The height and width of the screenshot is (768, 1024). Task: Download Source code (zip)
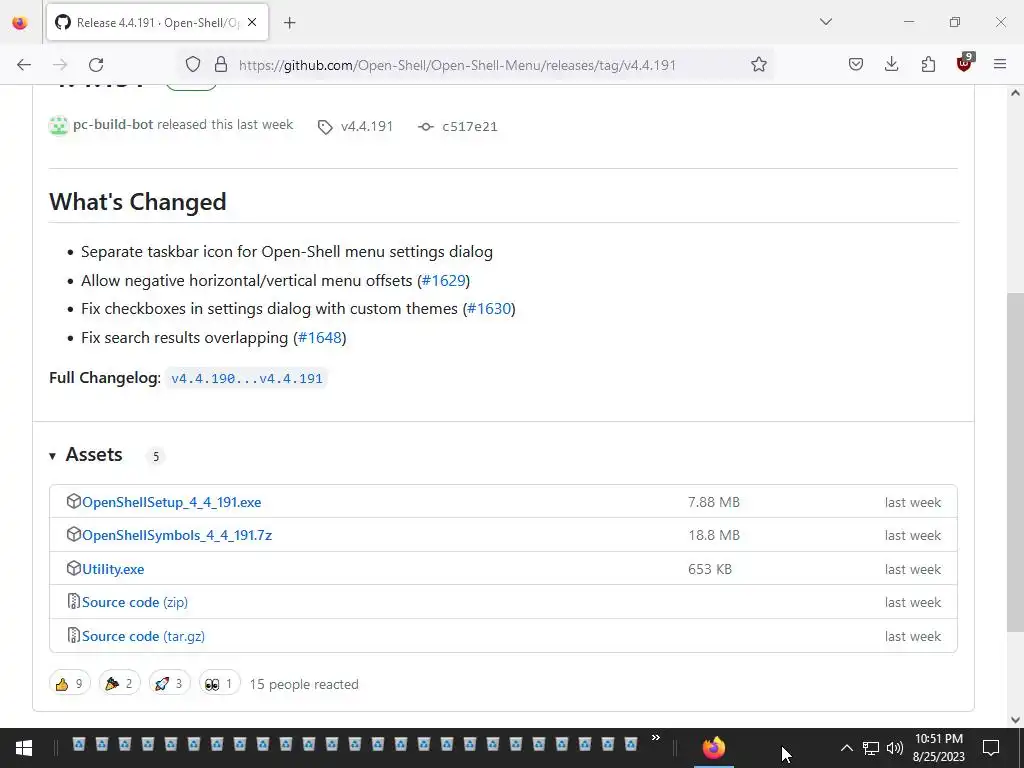135,603
